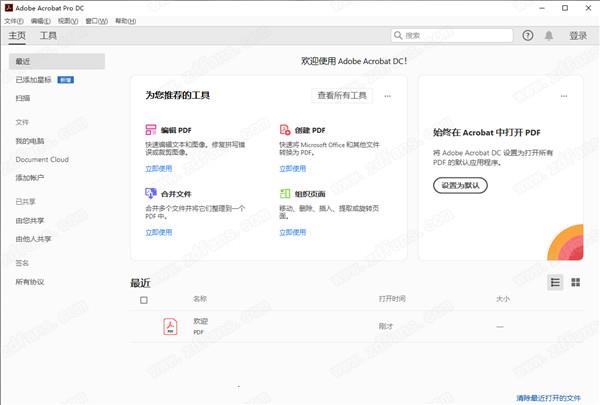Open the 视图 (View) menu
Viewport: 600px width, 405px height.
click(x=68, y=21)
